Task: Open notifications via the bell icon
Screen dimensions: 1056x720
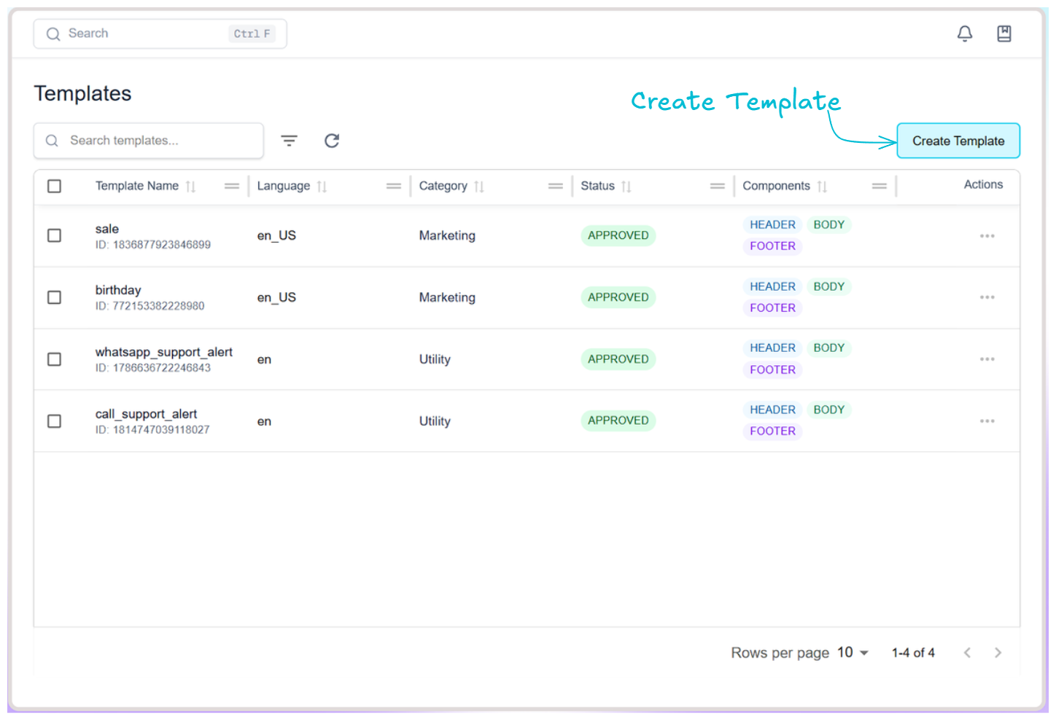Action: tap(964, 33)
